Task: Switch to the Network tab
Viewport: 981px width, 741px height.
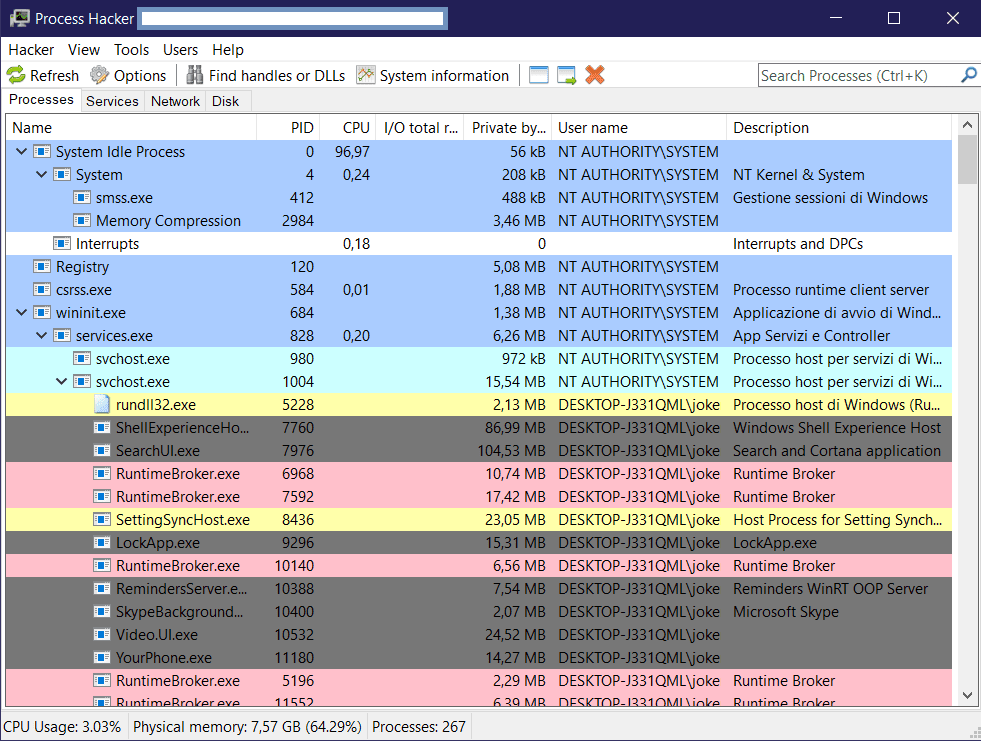Action: [175, 101]
